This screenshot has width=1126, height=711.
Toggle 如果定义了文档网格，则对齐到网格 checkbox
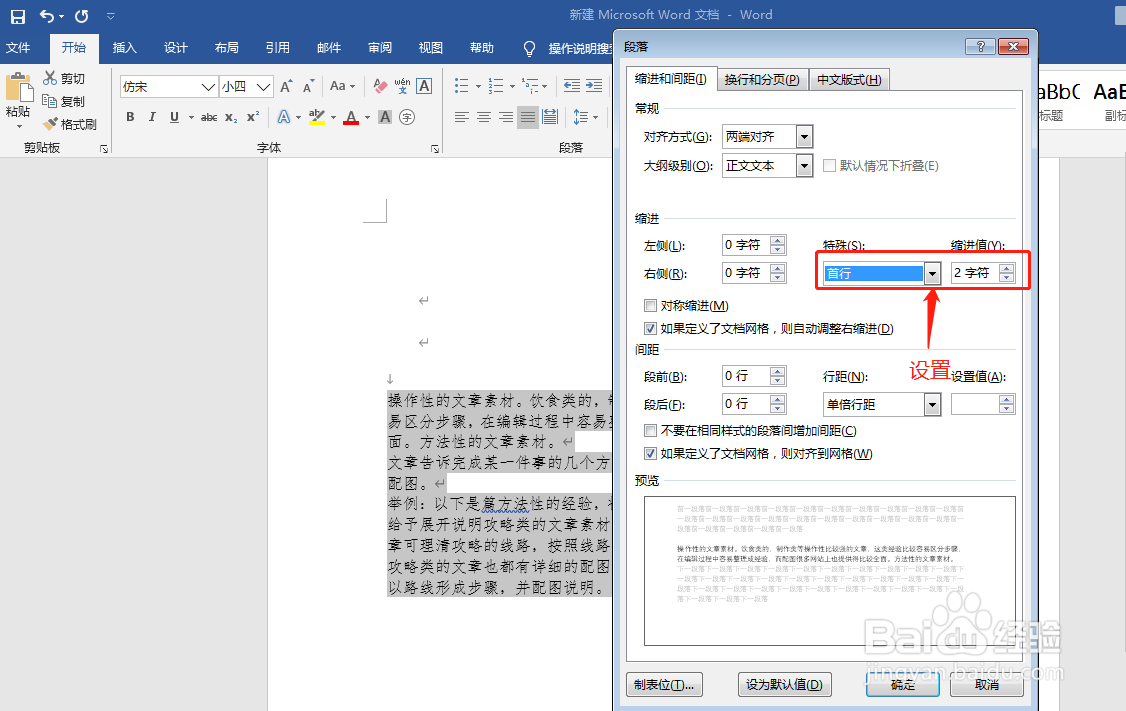tap(651, 454)
